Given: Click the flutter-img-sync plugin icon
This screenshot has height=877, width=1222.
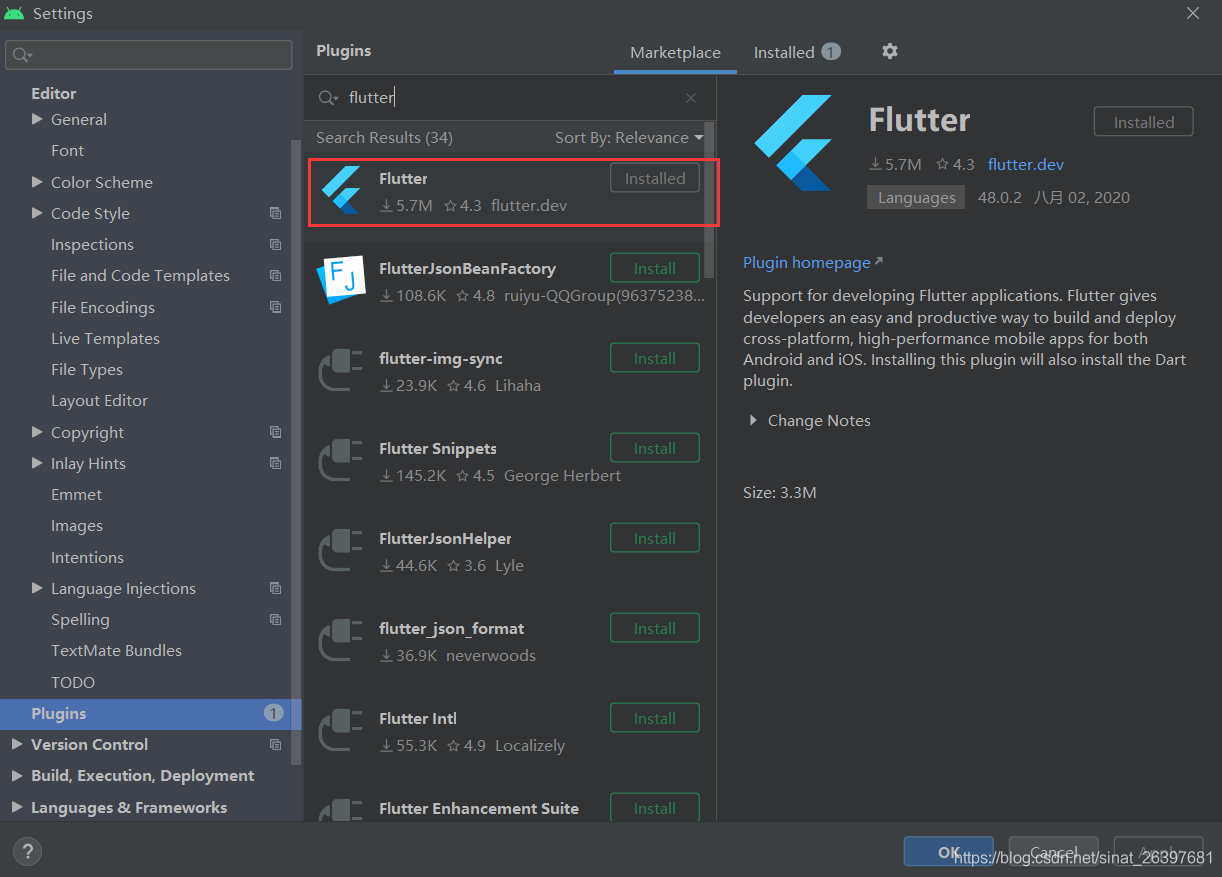Looking at the screenshot, I should (x=340, y=371).
